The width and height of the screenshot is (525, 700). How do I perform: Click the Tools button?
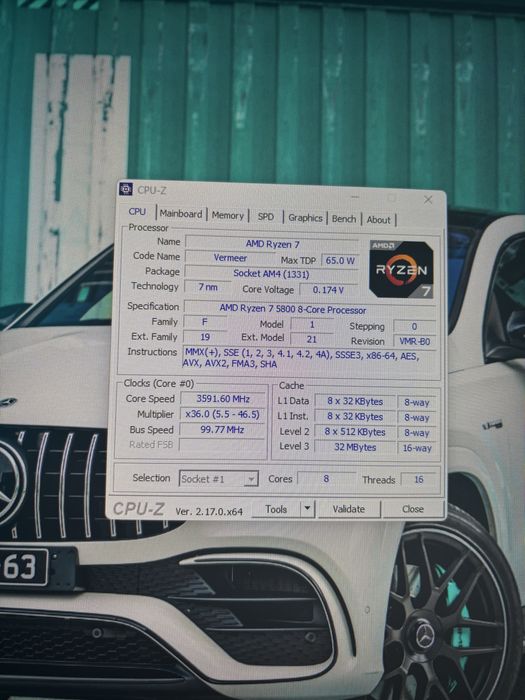pos(276,509)
